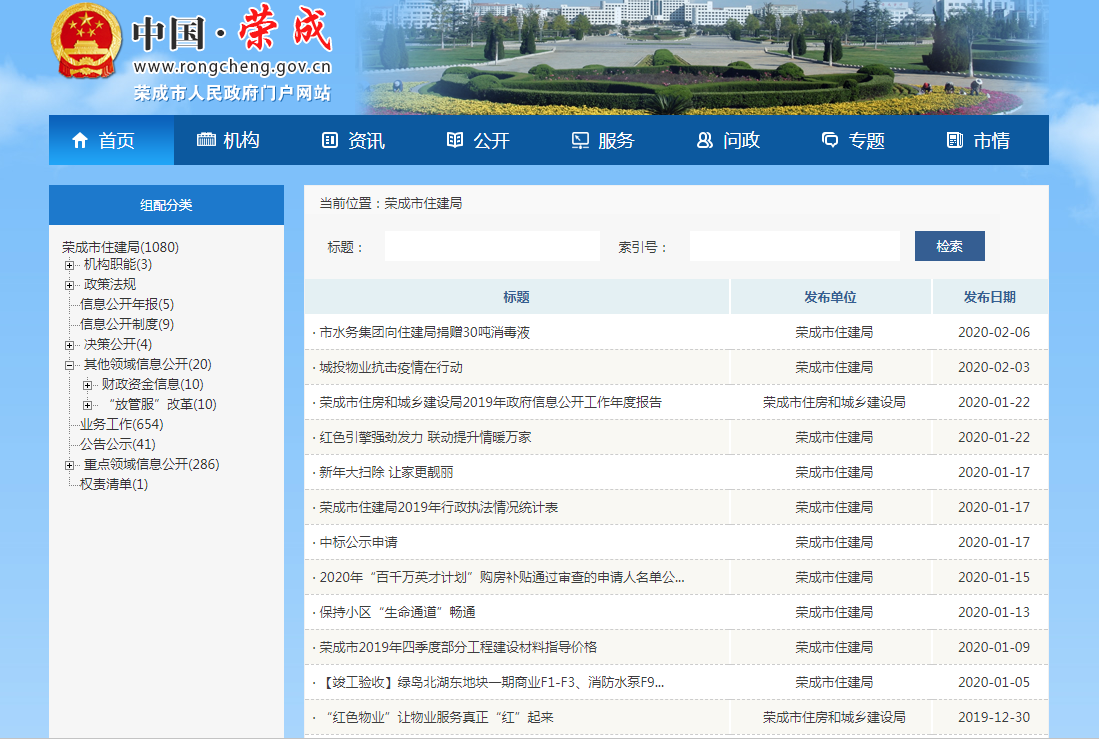The width and height of the screenshot is (1099, 740).
Task: Open 市水务集团向住建局捐赠30吨消毒液 article
Action: [424, 332]
